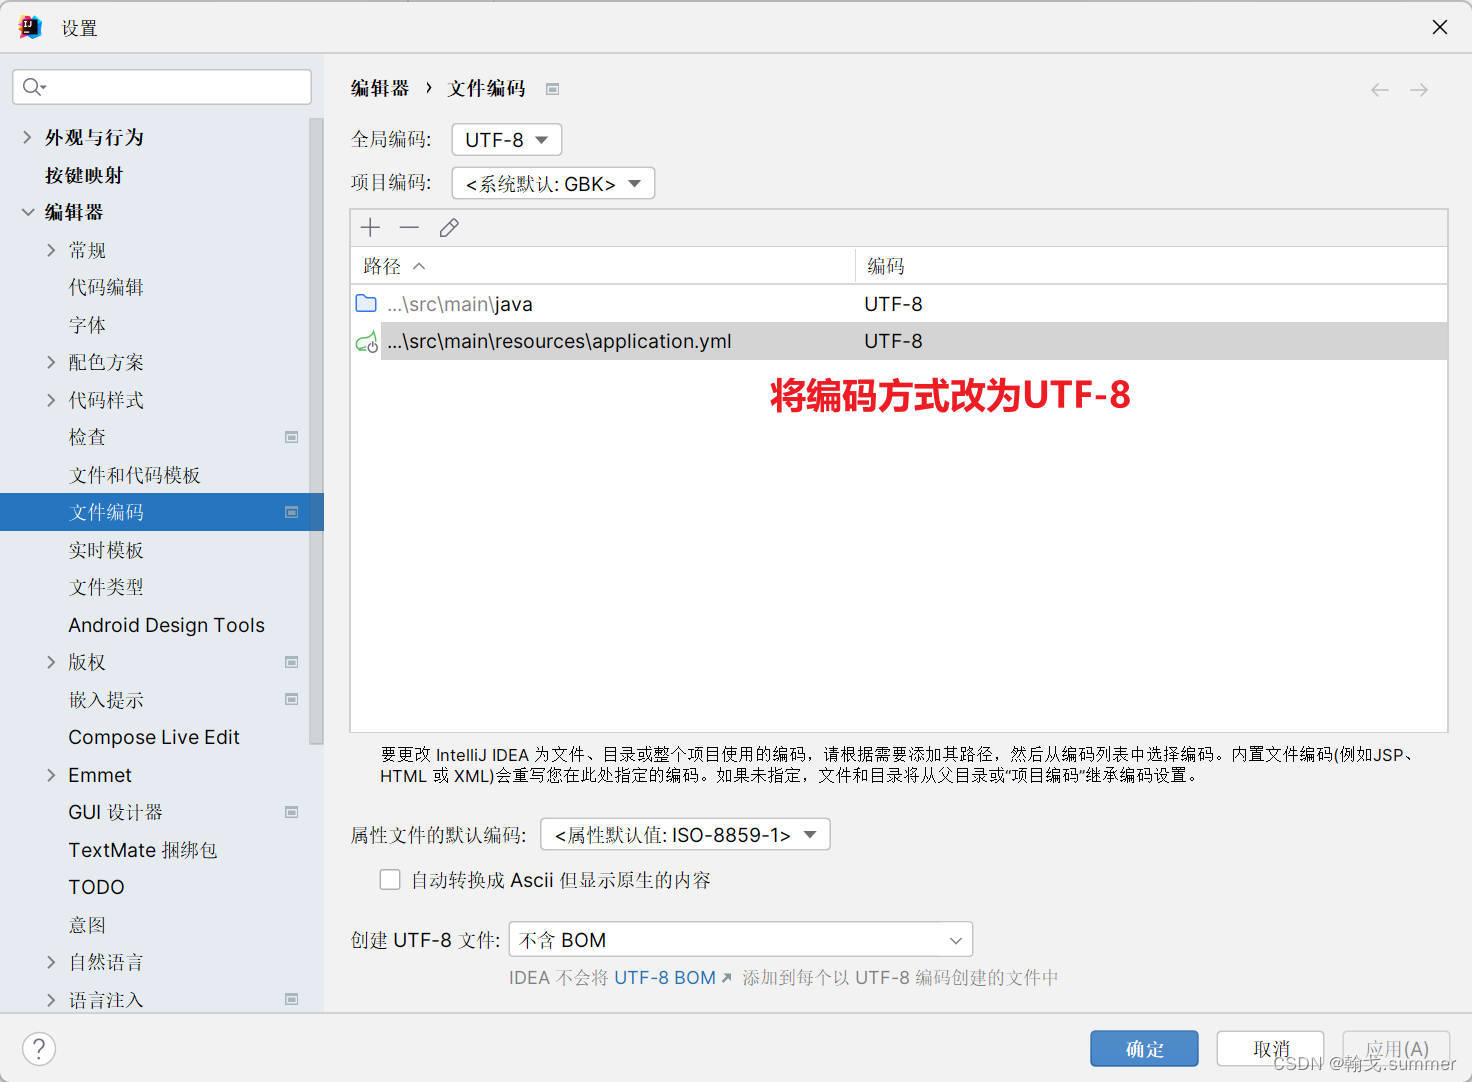Click the edit pencil icon above the path list

448,227
